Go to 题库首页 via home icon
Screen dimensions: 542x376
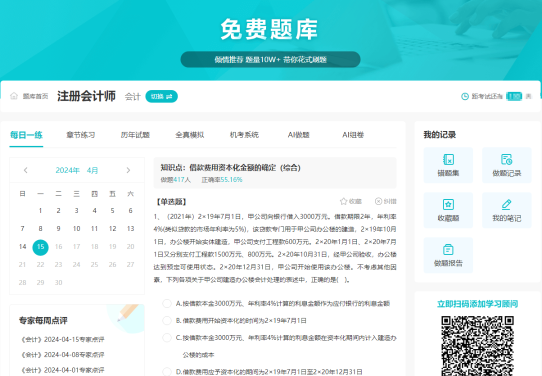14,96
